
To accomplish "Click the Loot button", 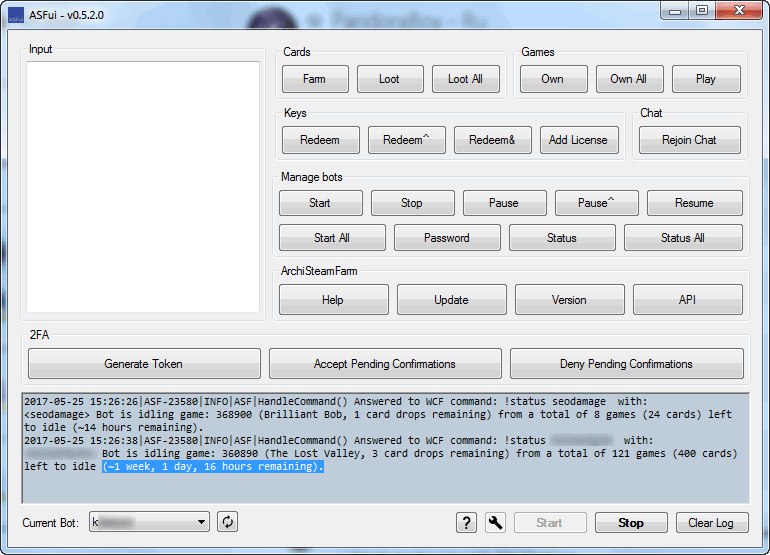I will pyautogui.click(x=390, y=79).
